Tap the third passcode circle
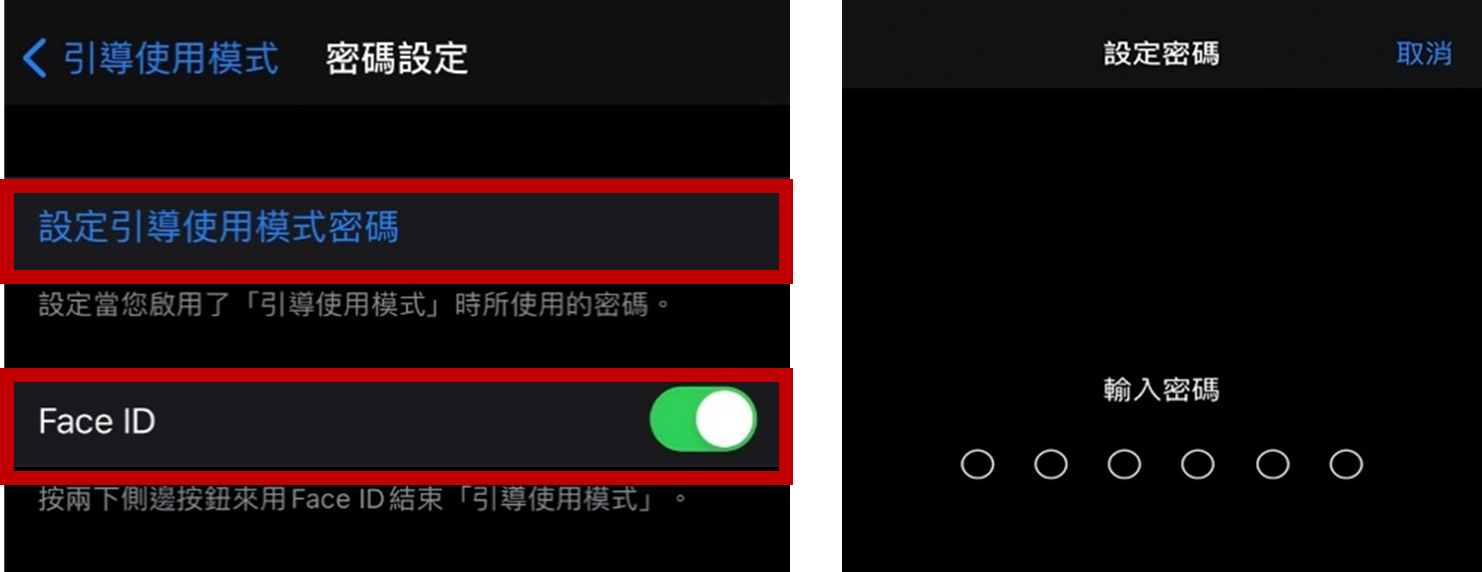 click(1125, 464)
